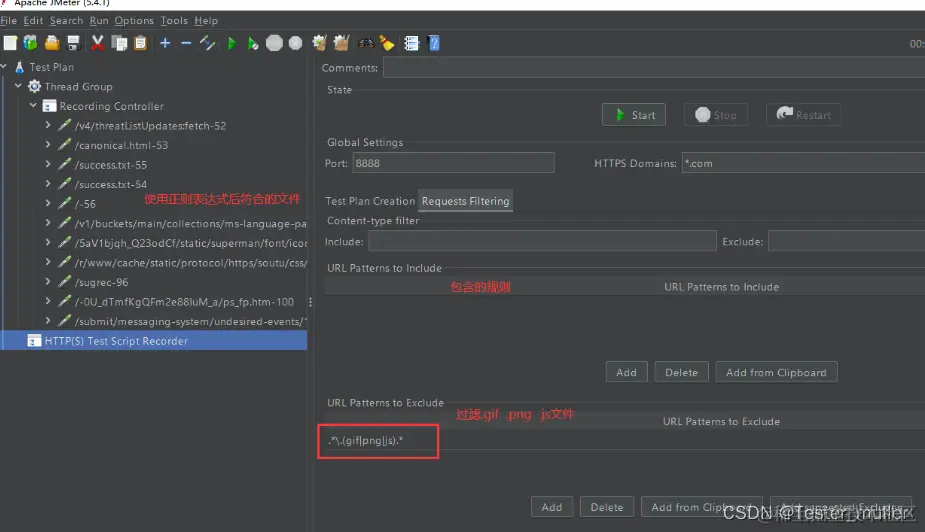Screen dimensions: 925x532
Task: Click Add from Clipboard for Include patterns
Action: 776,372
